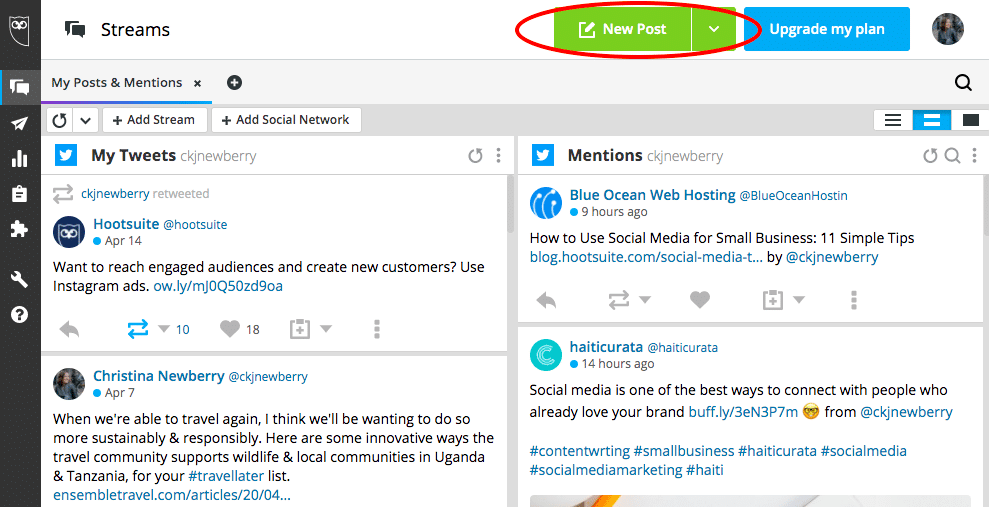Open the Tools wrench icon in sidebar

coord(19,279)
